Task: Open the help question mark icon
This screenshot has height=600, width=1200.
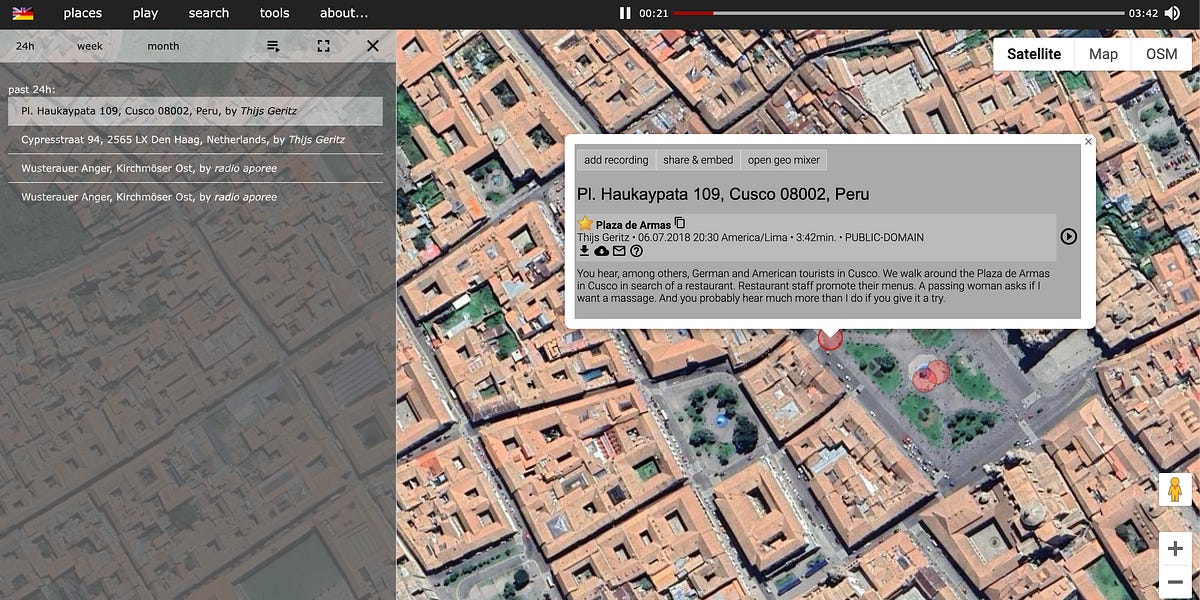Action: (x=636, y=250)
